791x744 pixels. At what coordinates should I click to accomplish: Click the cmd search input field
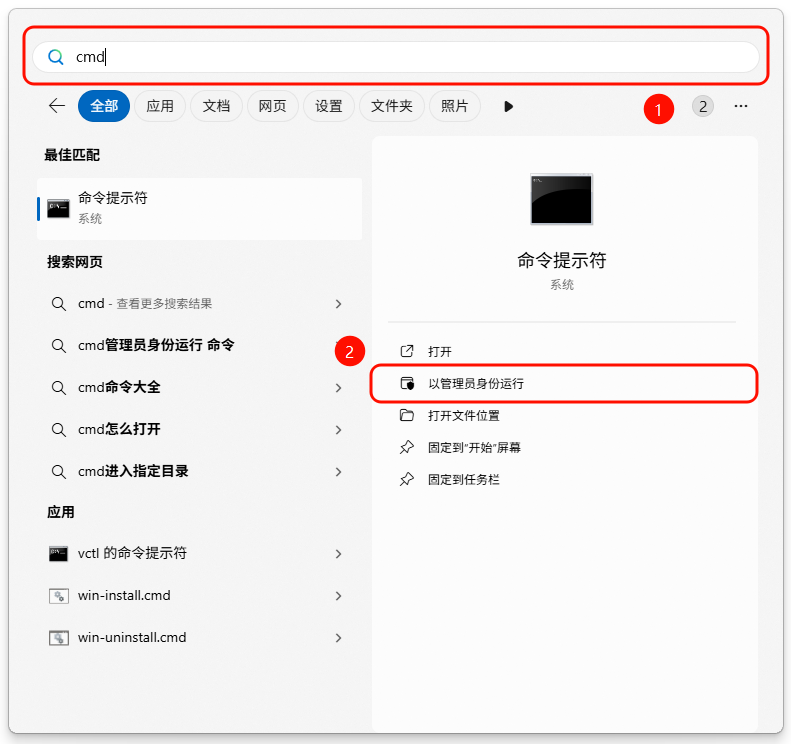(396, 57)
